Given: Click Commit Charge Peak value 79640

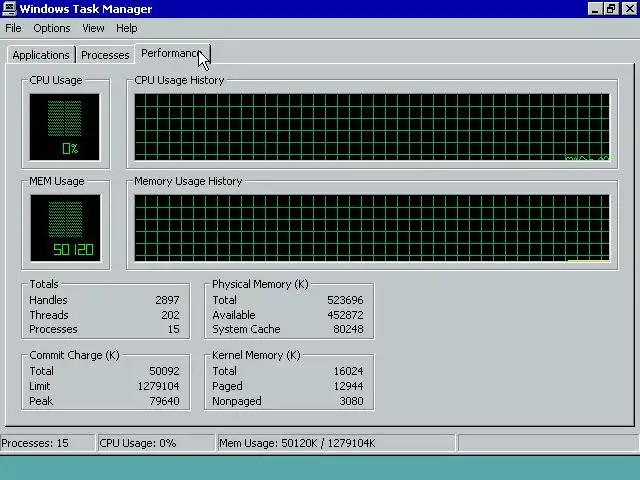Looking at the screenshot, I should coord(164,401).
